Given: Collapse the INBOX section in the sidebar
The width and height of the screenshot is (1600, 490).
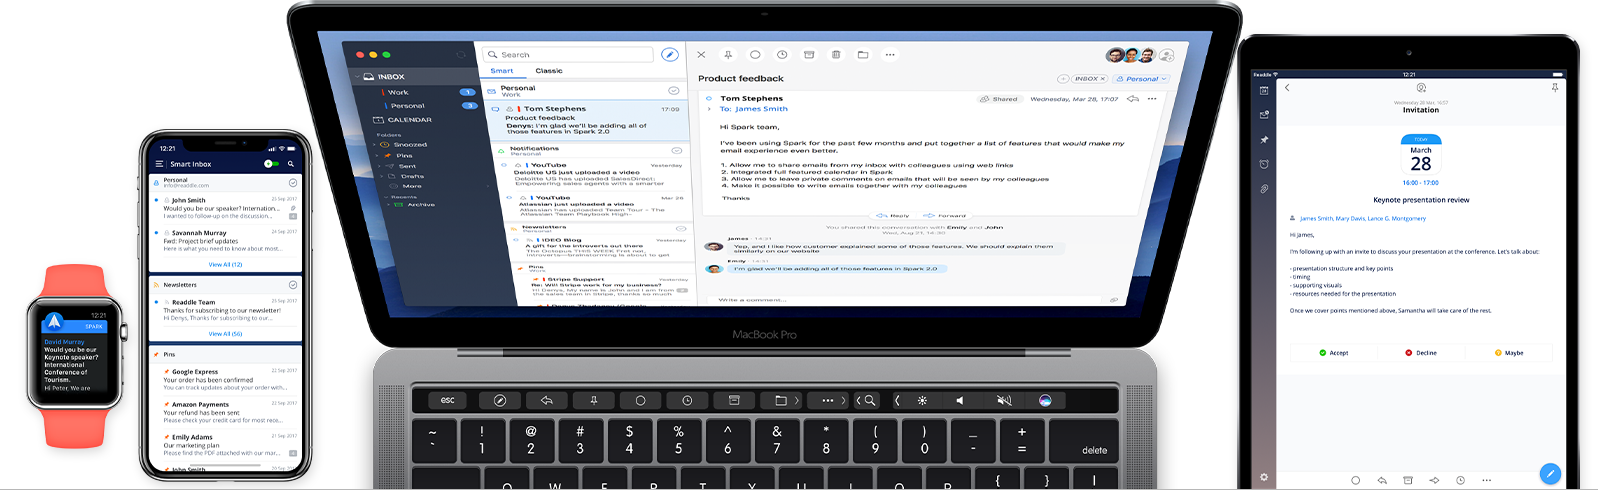Looking at the screenshot, I should pos(356,76).
